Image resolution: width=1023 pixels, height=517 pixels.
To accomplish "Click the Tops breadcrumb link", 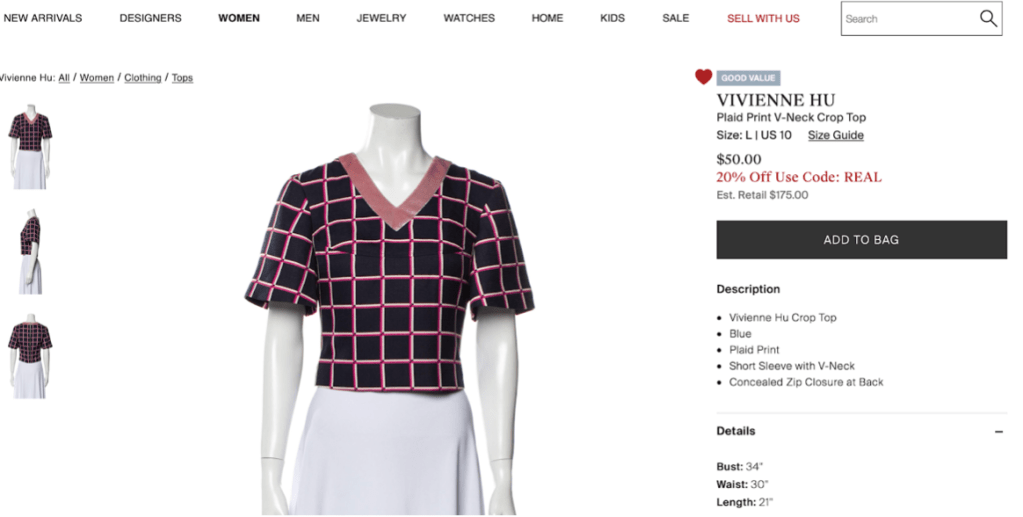I will [182, 78].
